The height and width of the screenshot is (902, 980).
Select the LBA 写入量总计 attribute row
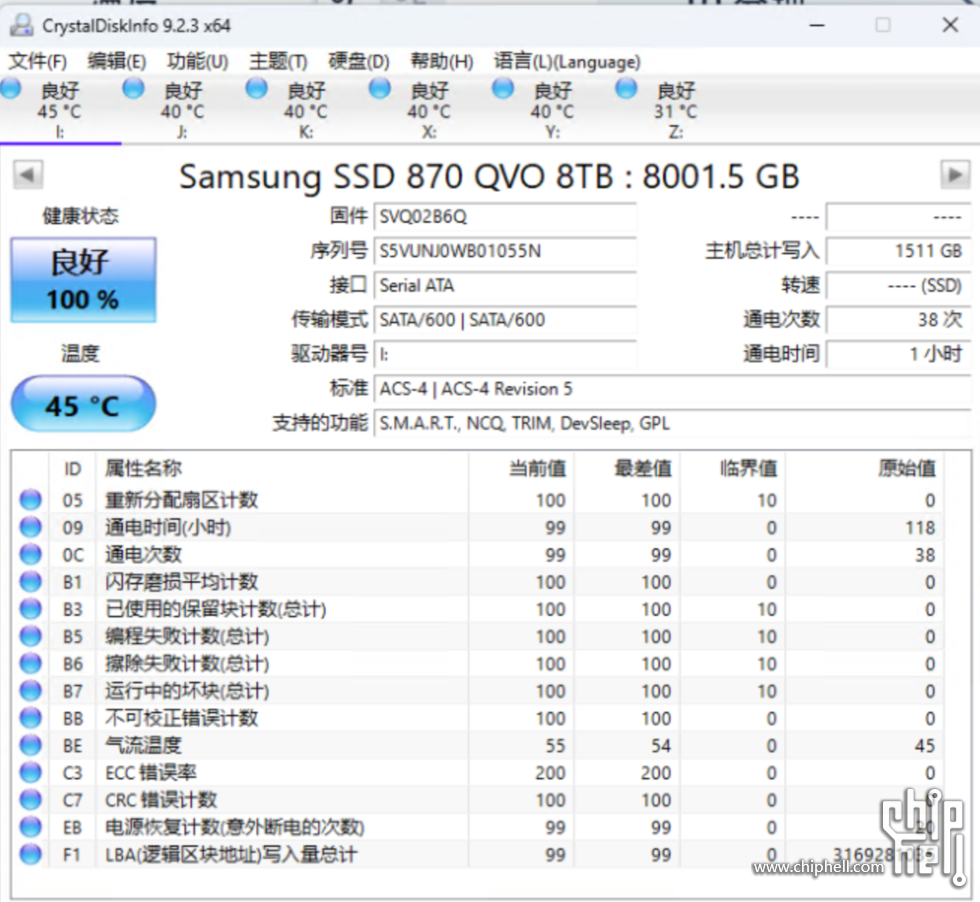(x=478, y=854)
